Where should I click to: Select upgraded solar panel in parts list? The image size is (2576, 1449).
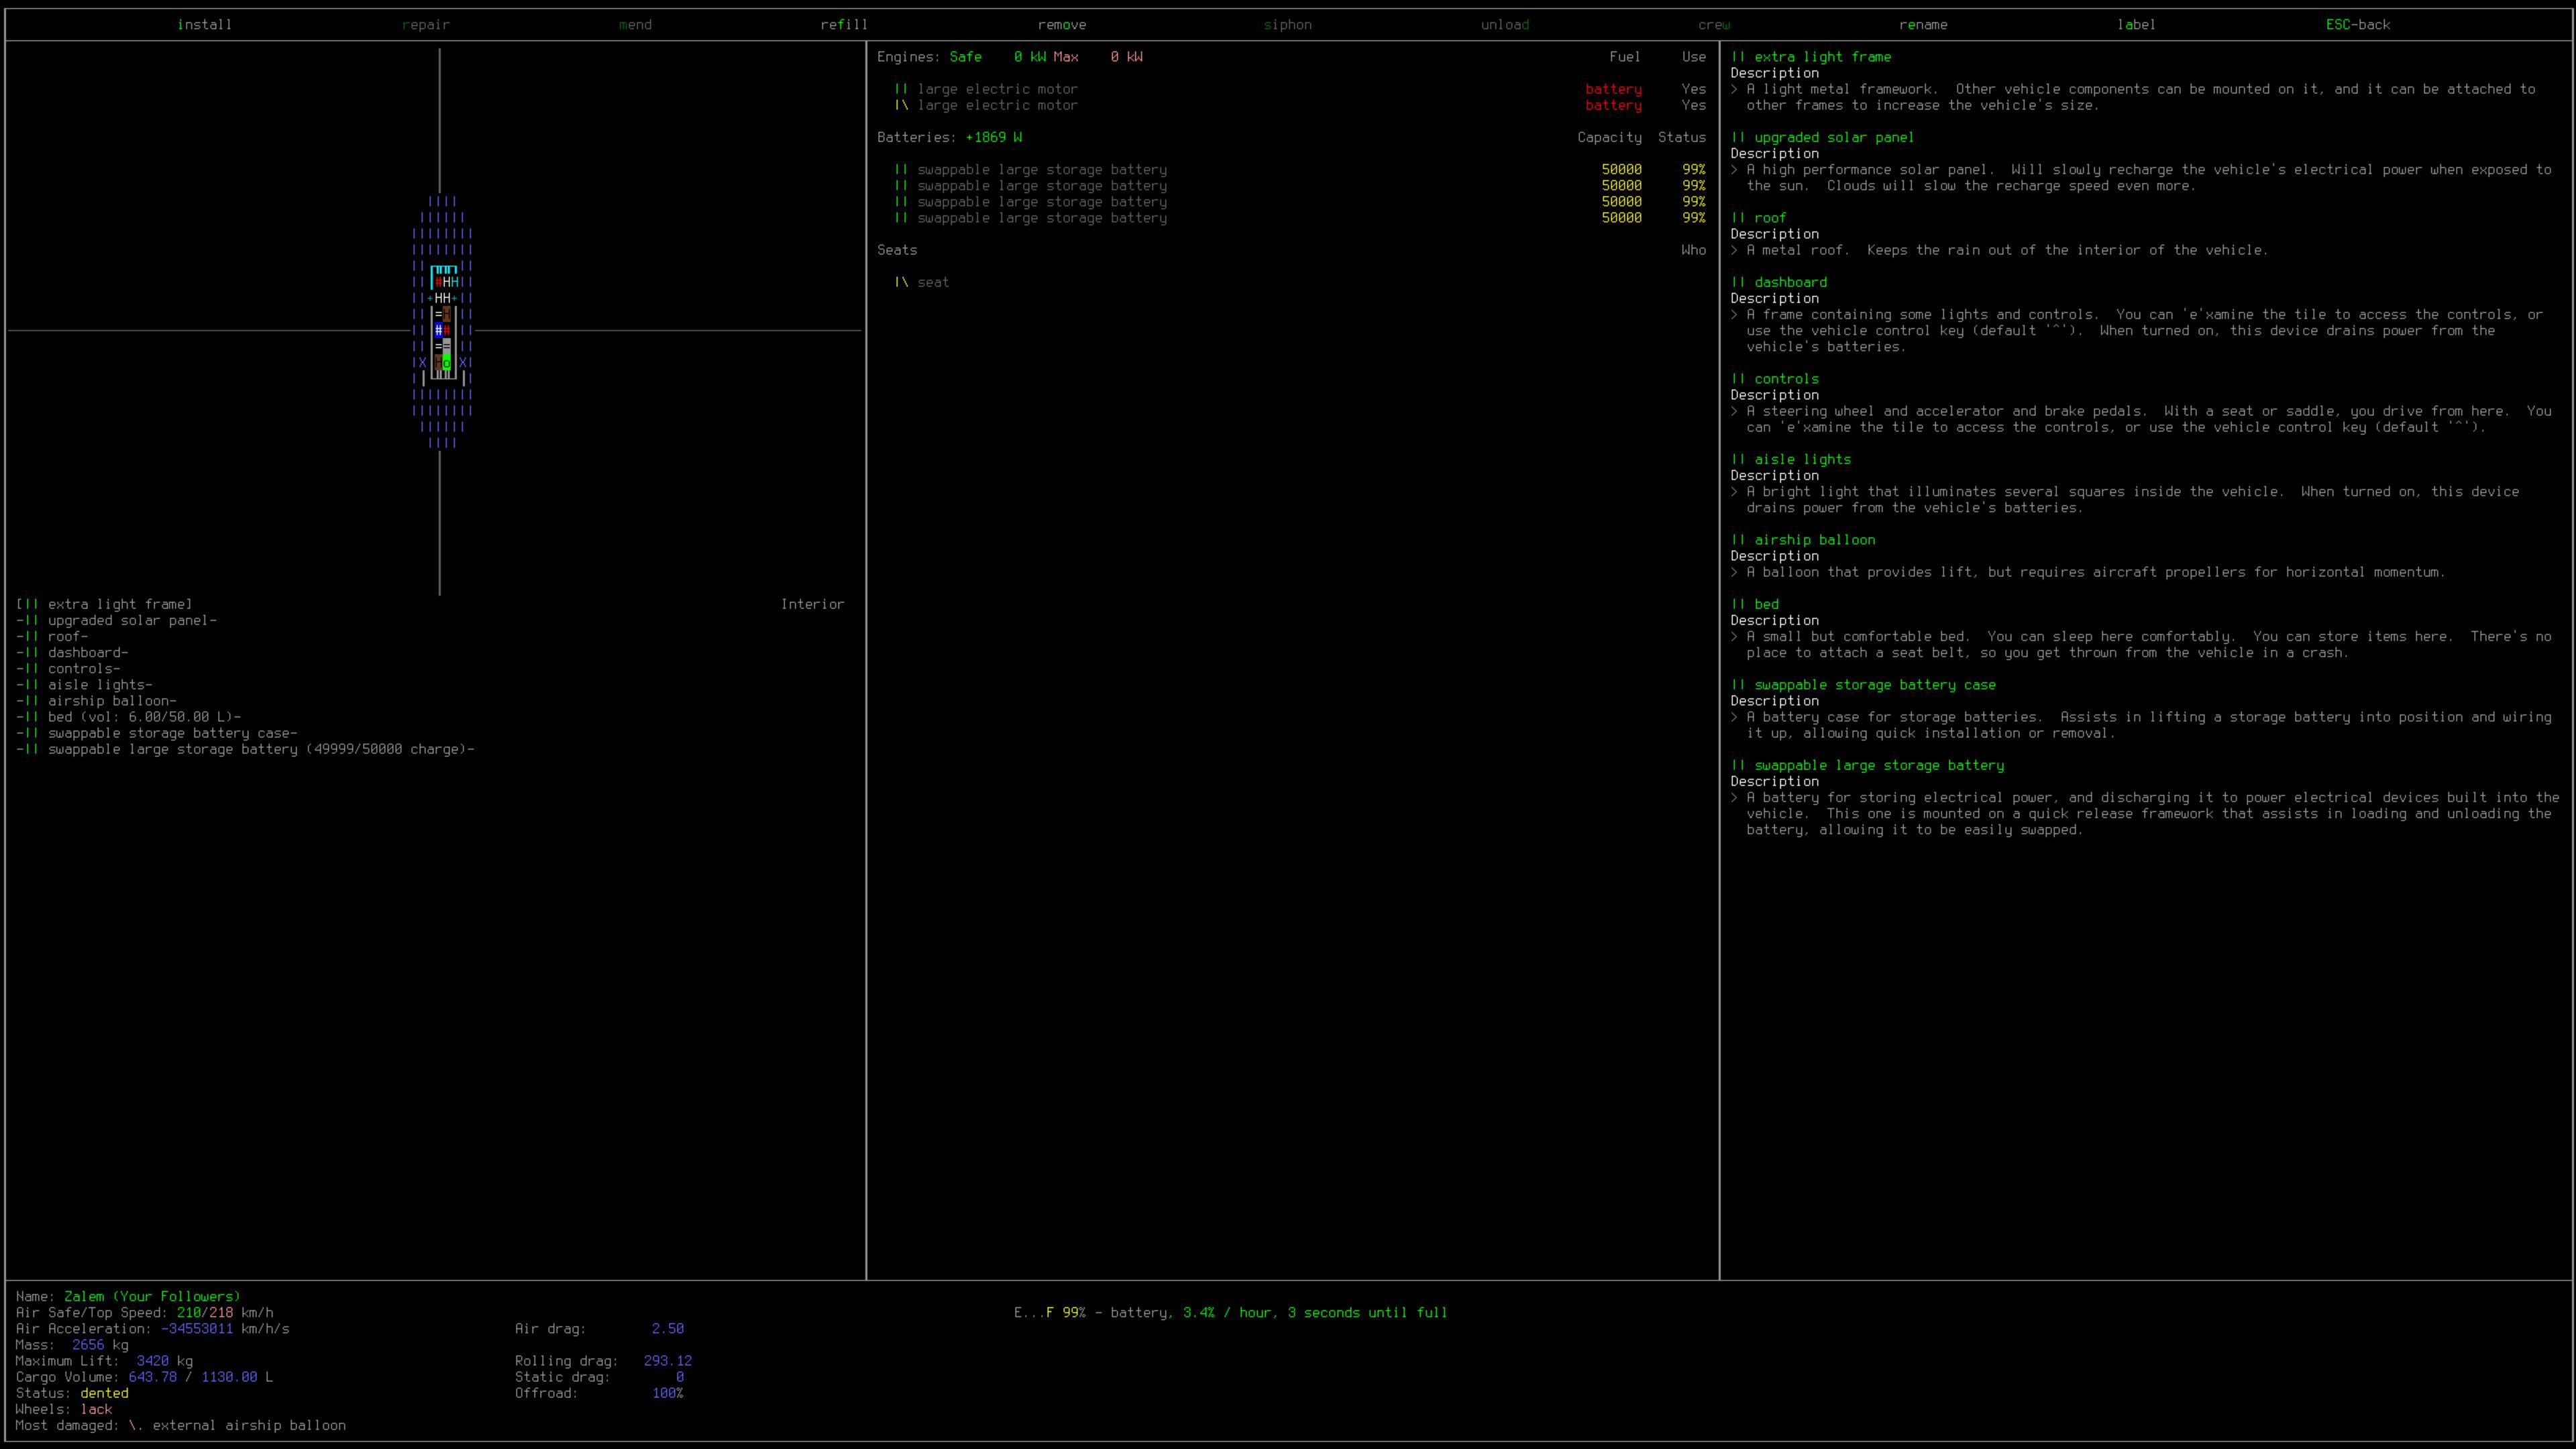coord(131,620)
